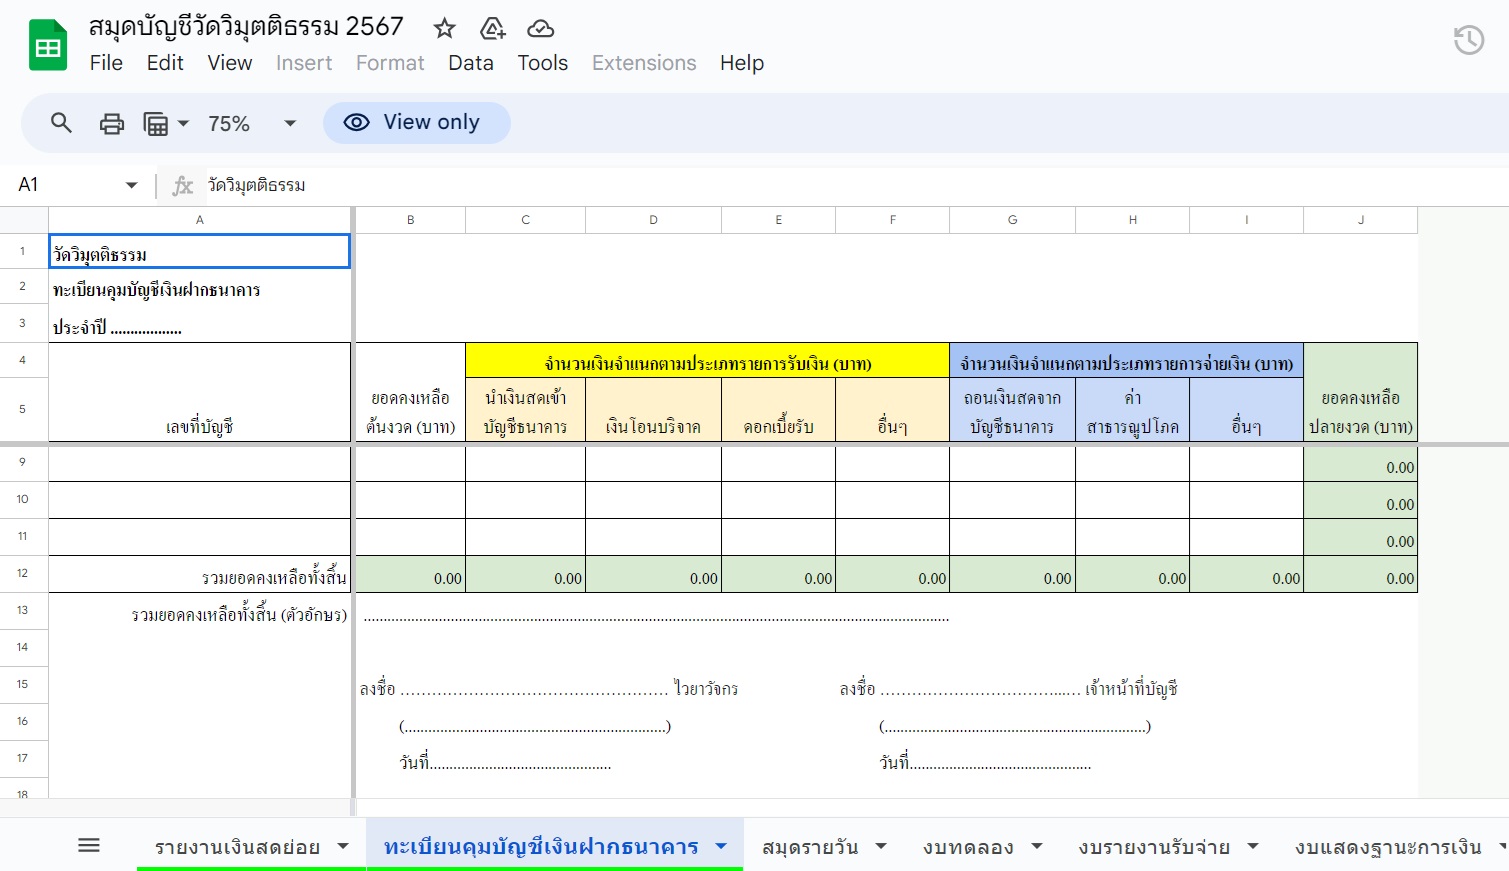
Task: Click the add to Drive shortcut icon
Action: 492,28
